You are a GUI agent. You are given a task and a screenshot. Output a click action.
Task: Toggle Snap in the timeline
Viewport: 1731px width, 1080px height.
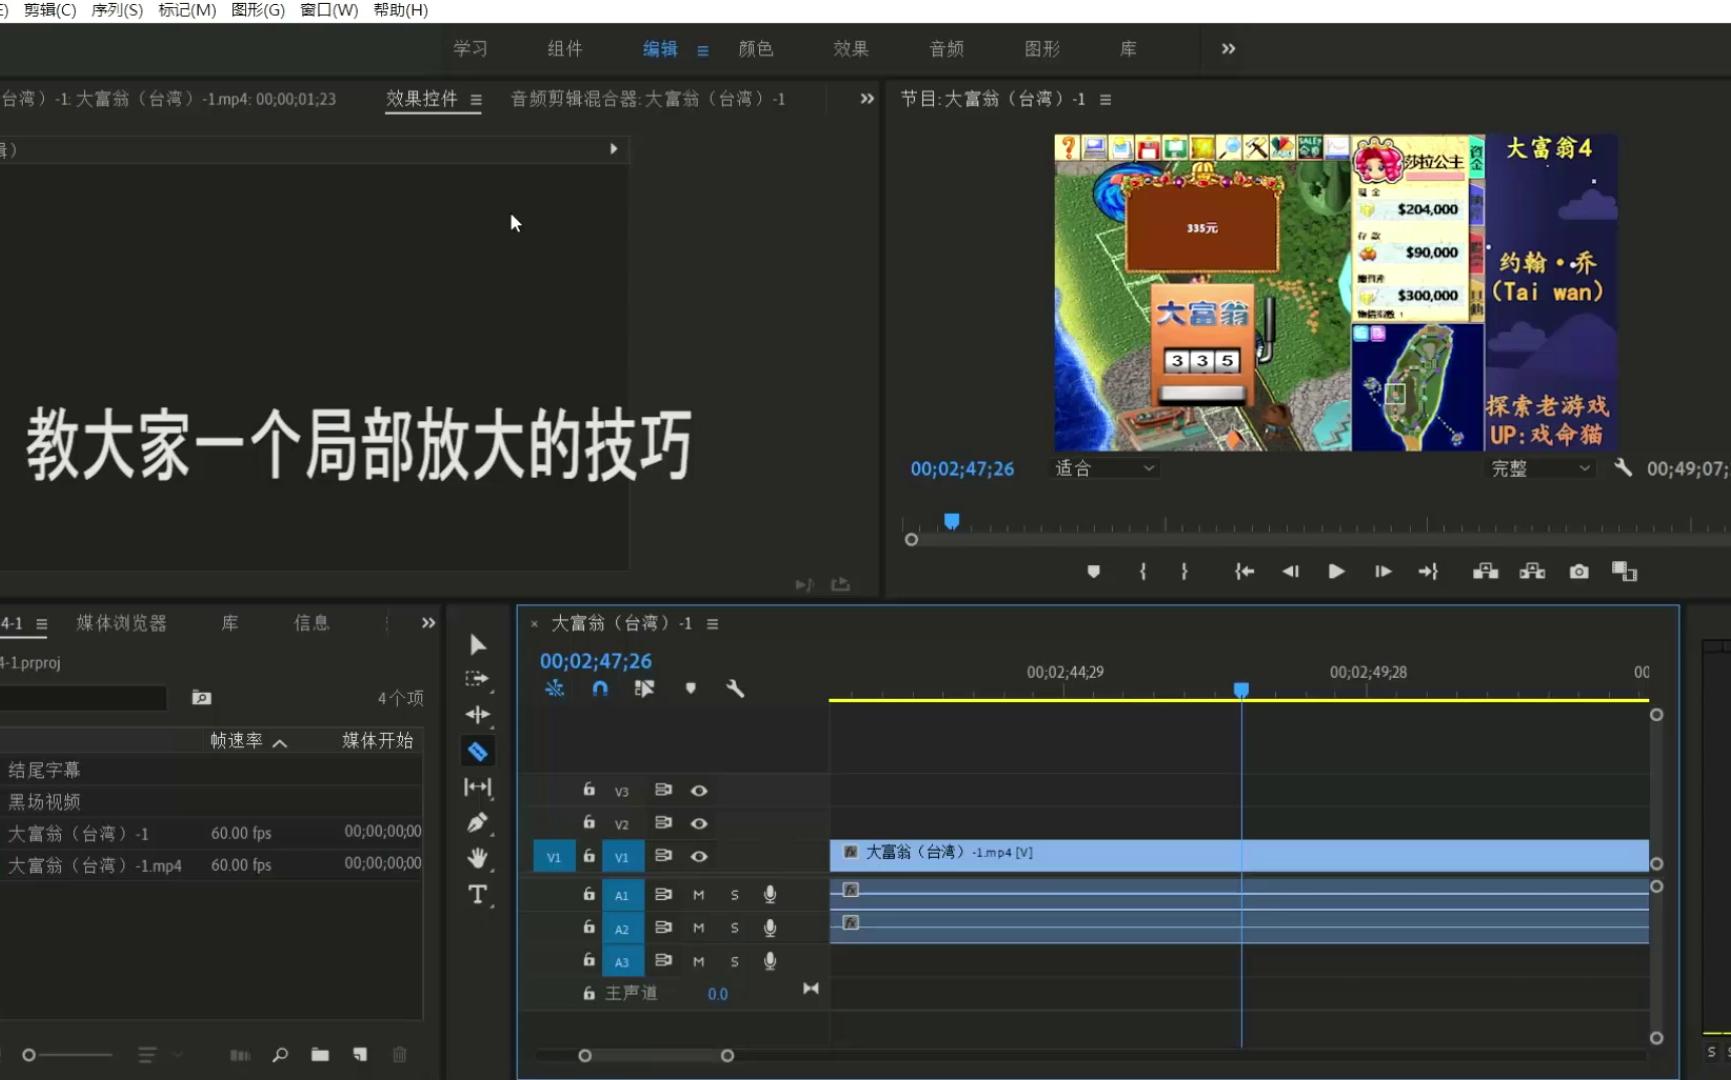[x=600, y=688]
